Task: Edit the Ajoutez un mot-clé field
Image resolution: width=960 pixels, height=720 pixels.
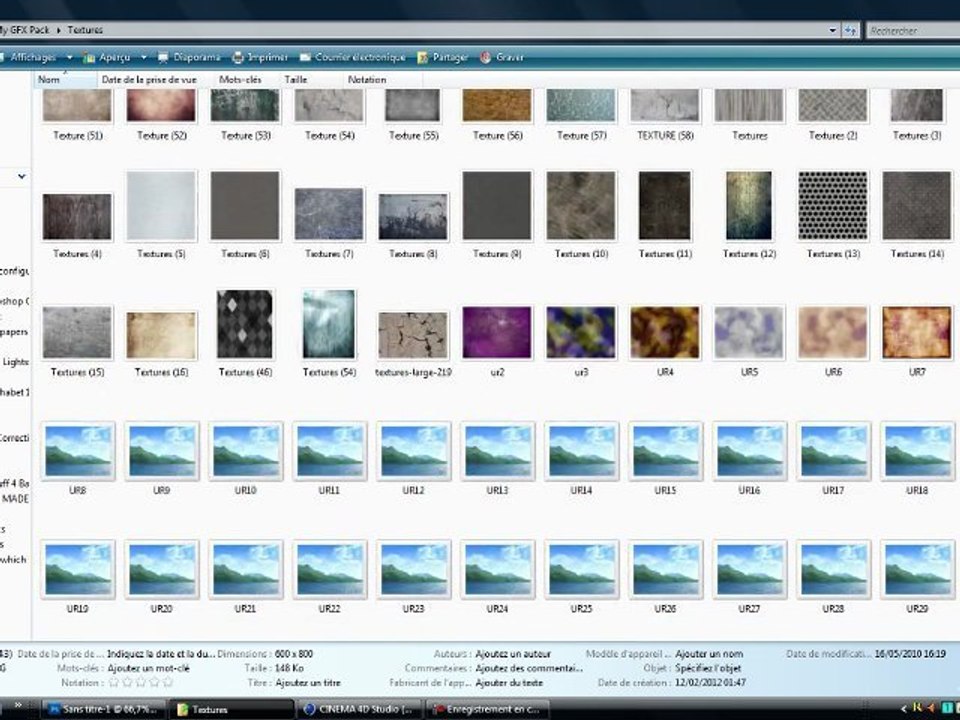Action: point(149,668)
